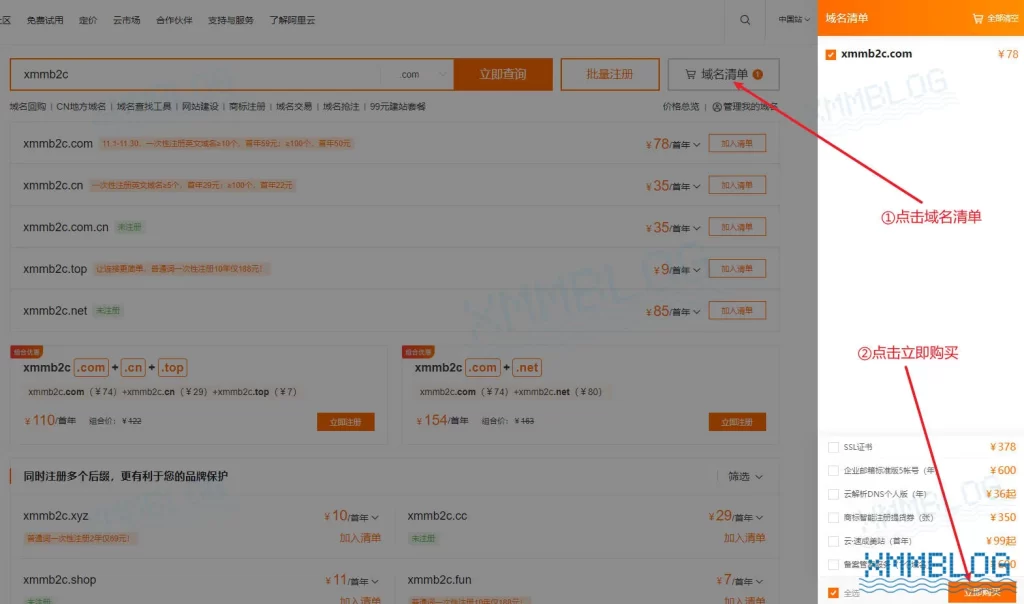Add xmmb2c.top to the list via 加入清单
The image size is (1024, 604).
tap(737, 269)
